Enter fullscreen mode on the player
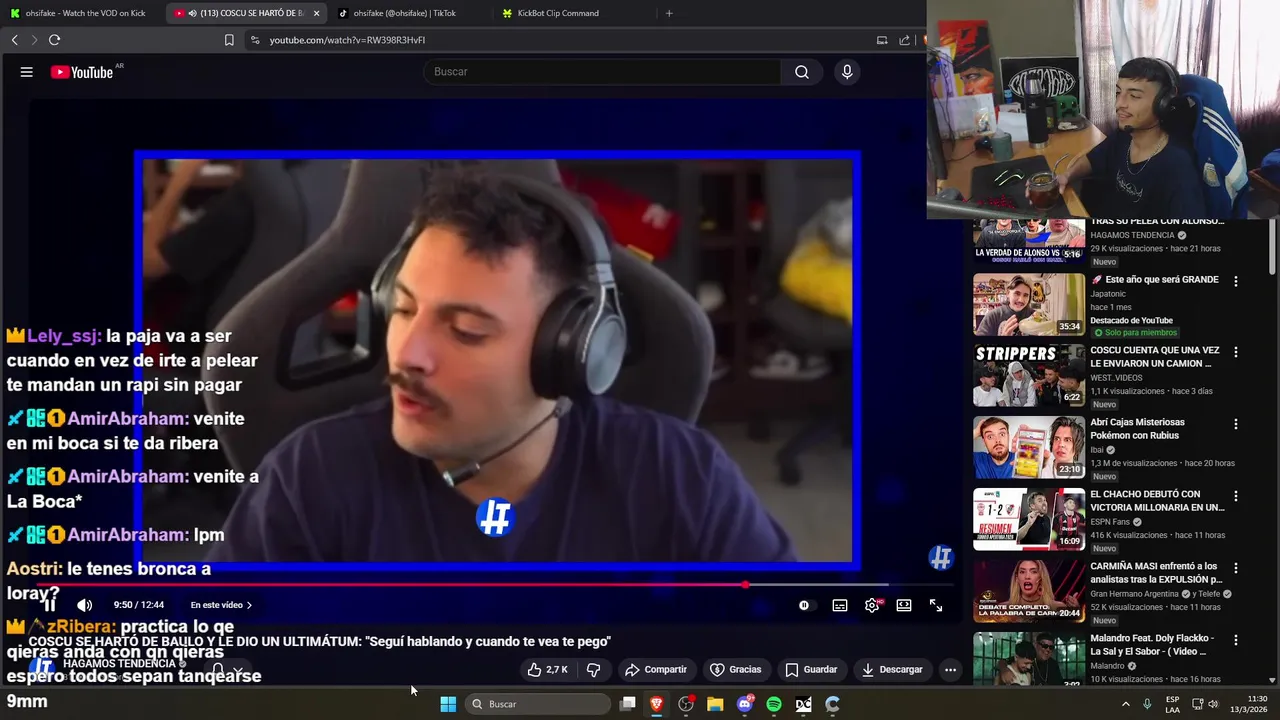 936,605
